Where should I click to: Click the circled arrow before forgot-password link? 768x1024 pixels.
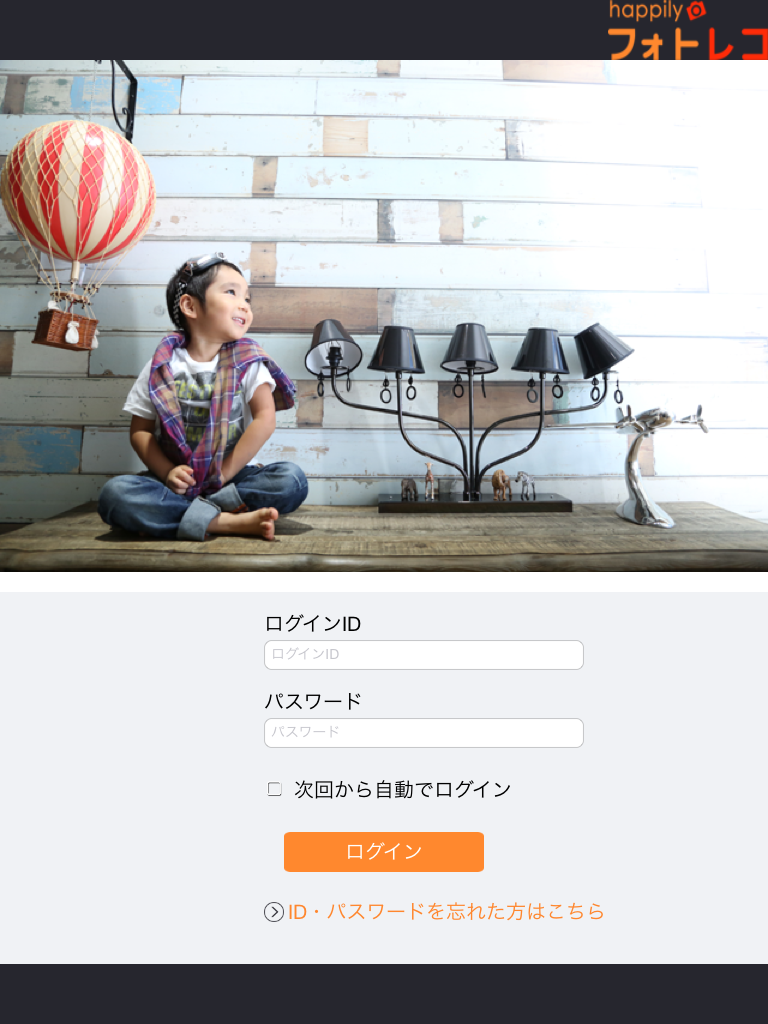click(274, 912)
